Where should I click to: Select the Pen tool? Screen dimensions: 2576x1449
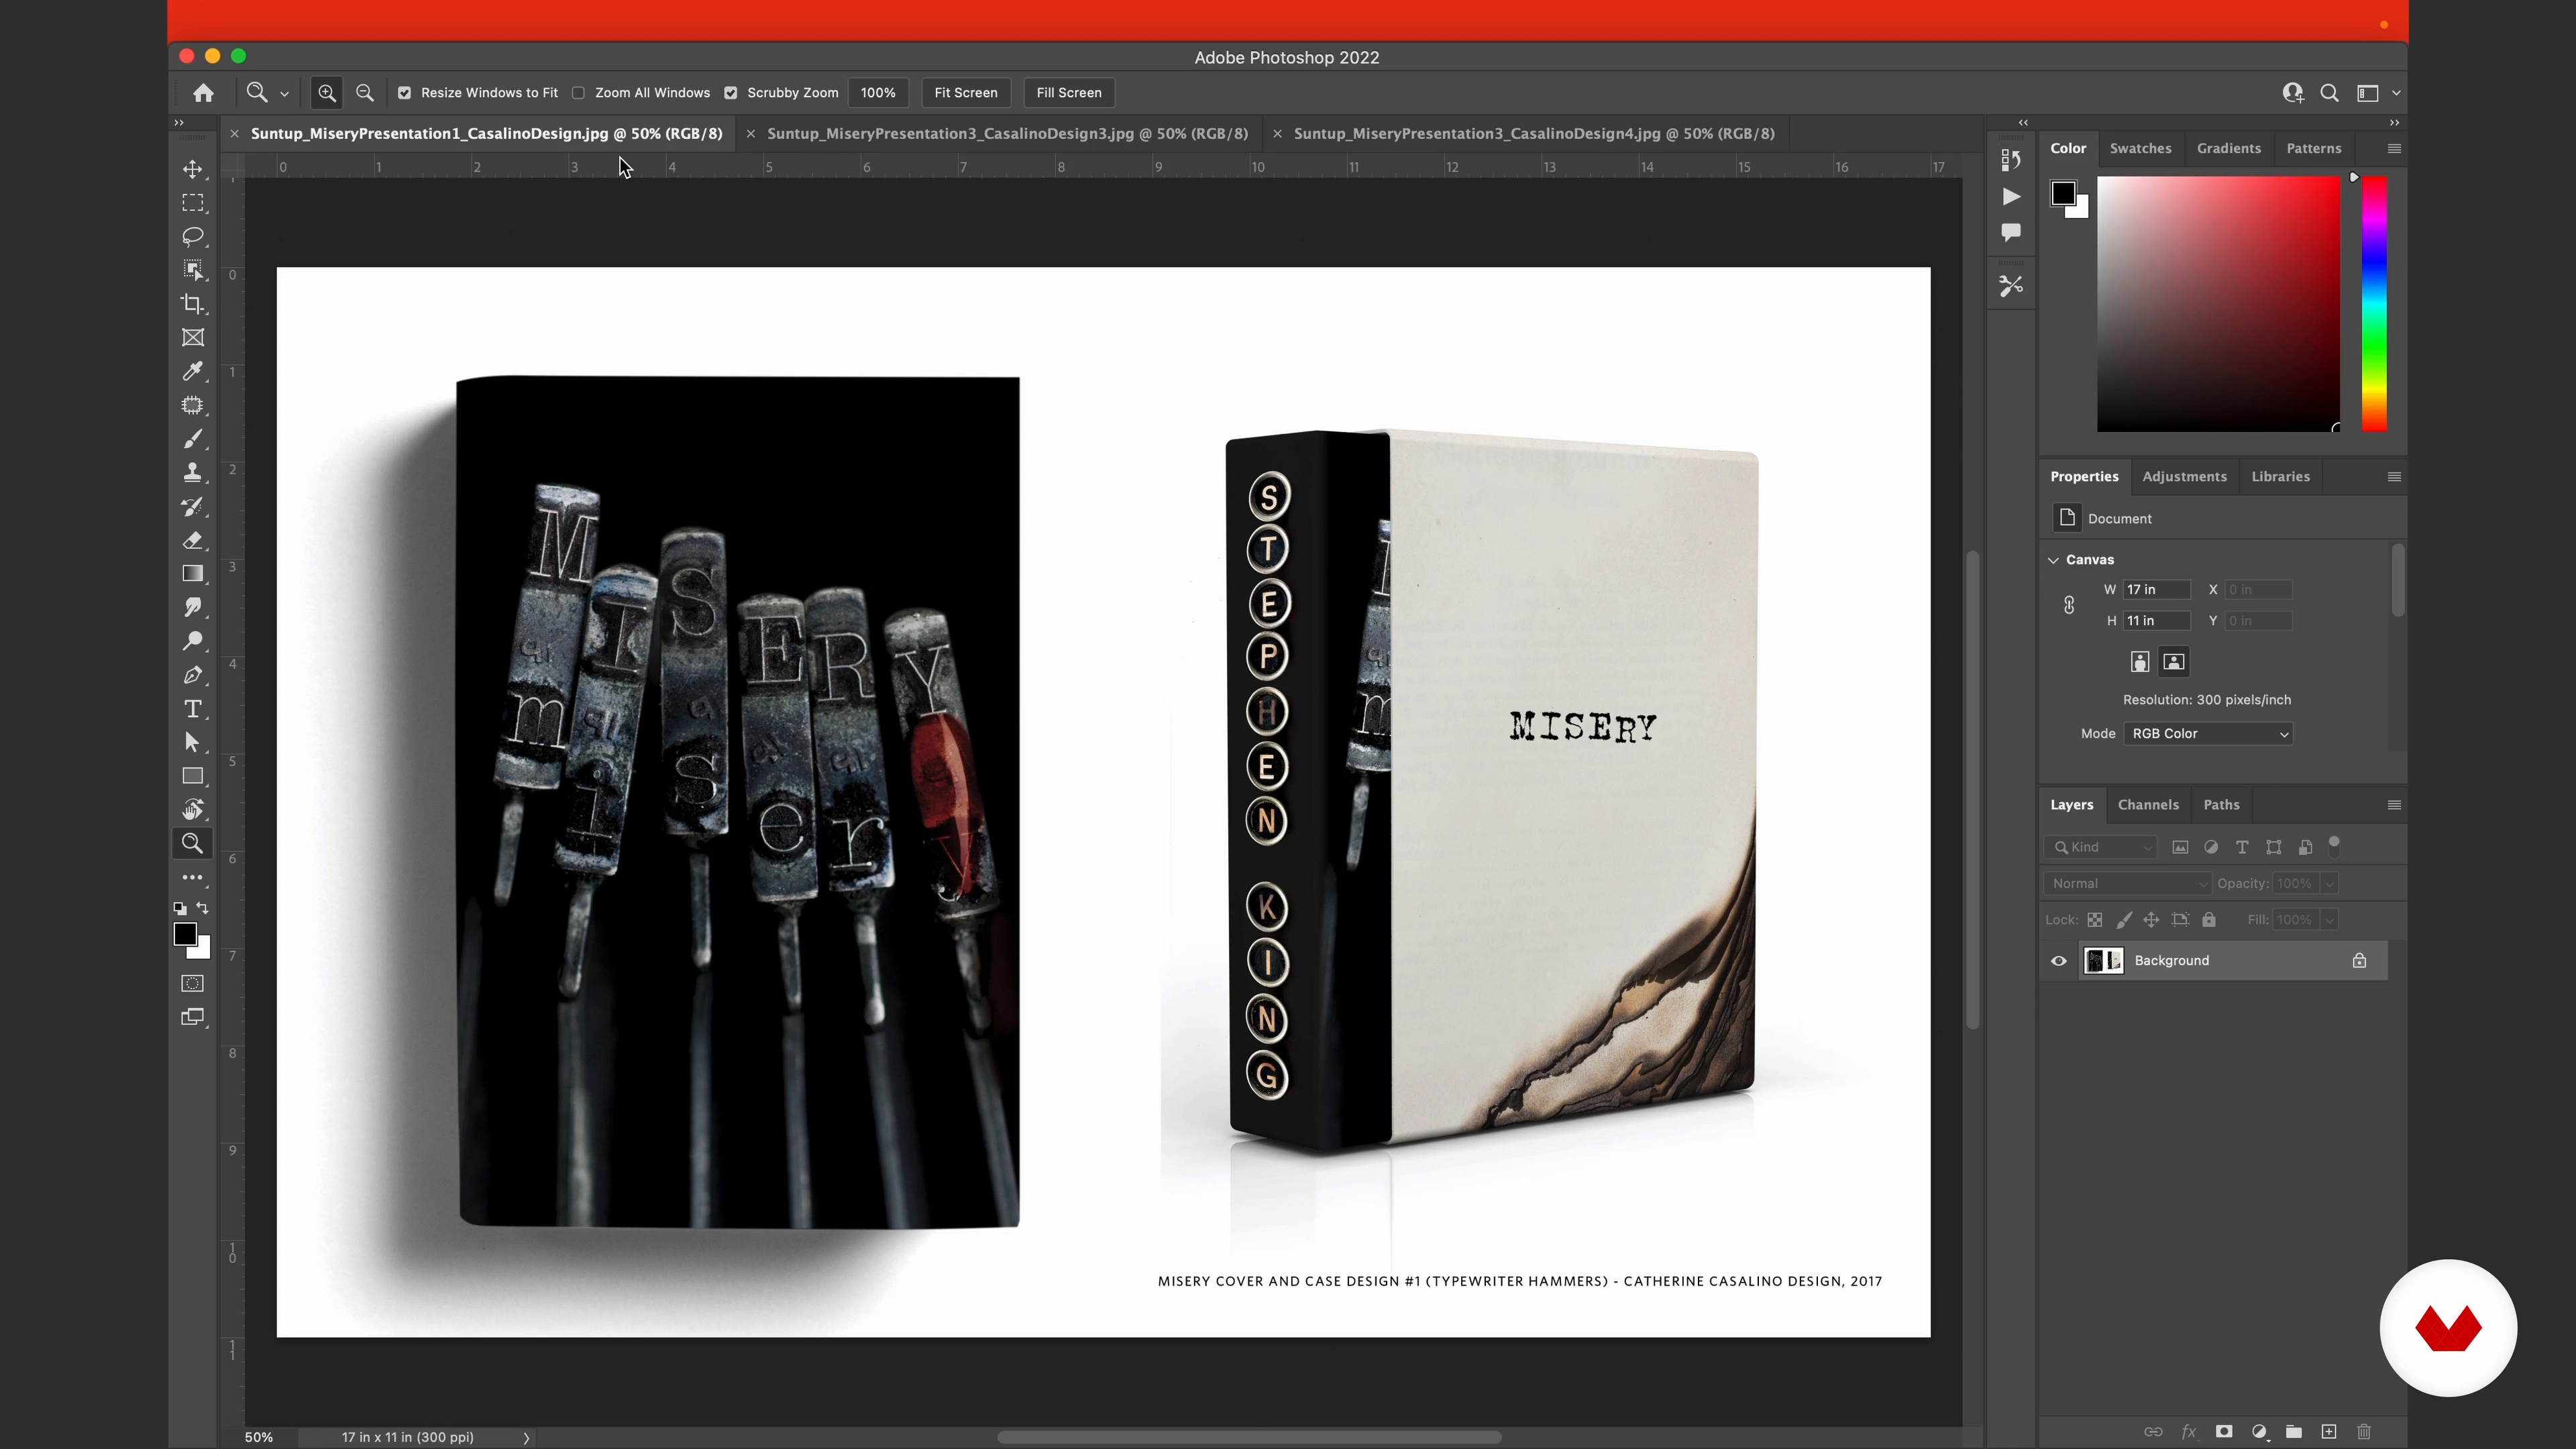click(x=193, y=675)
